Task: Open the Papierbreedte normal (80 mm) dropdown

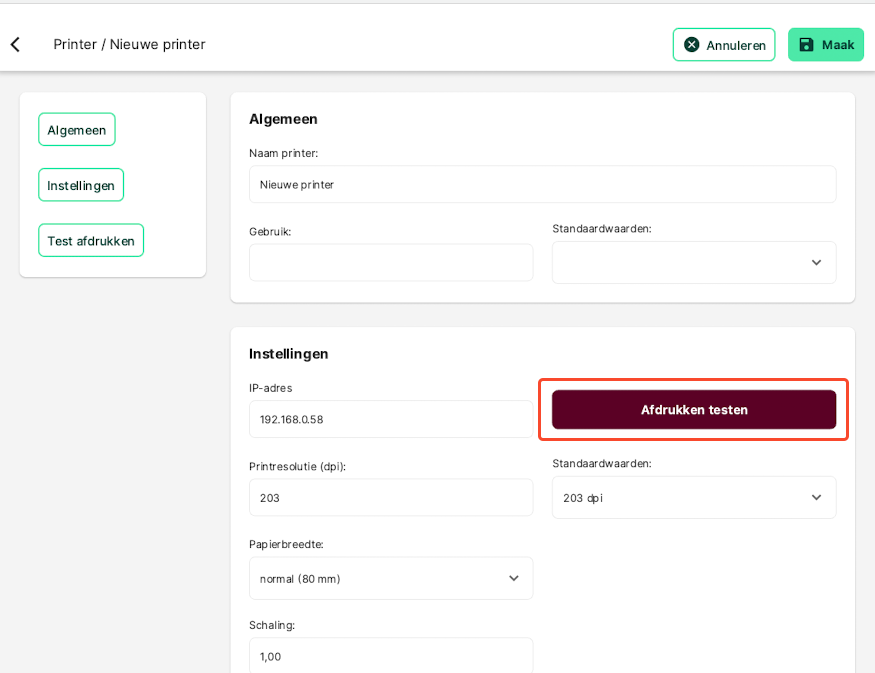Action: (391, 578)
